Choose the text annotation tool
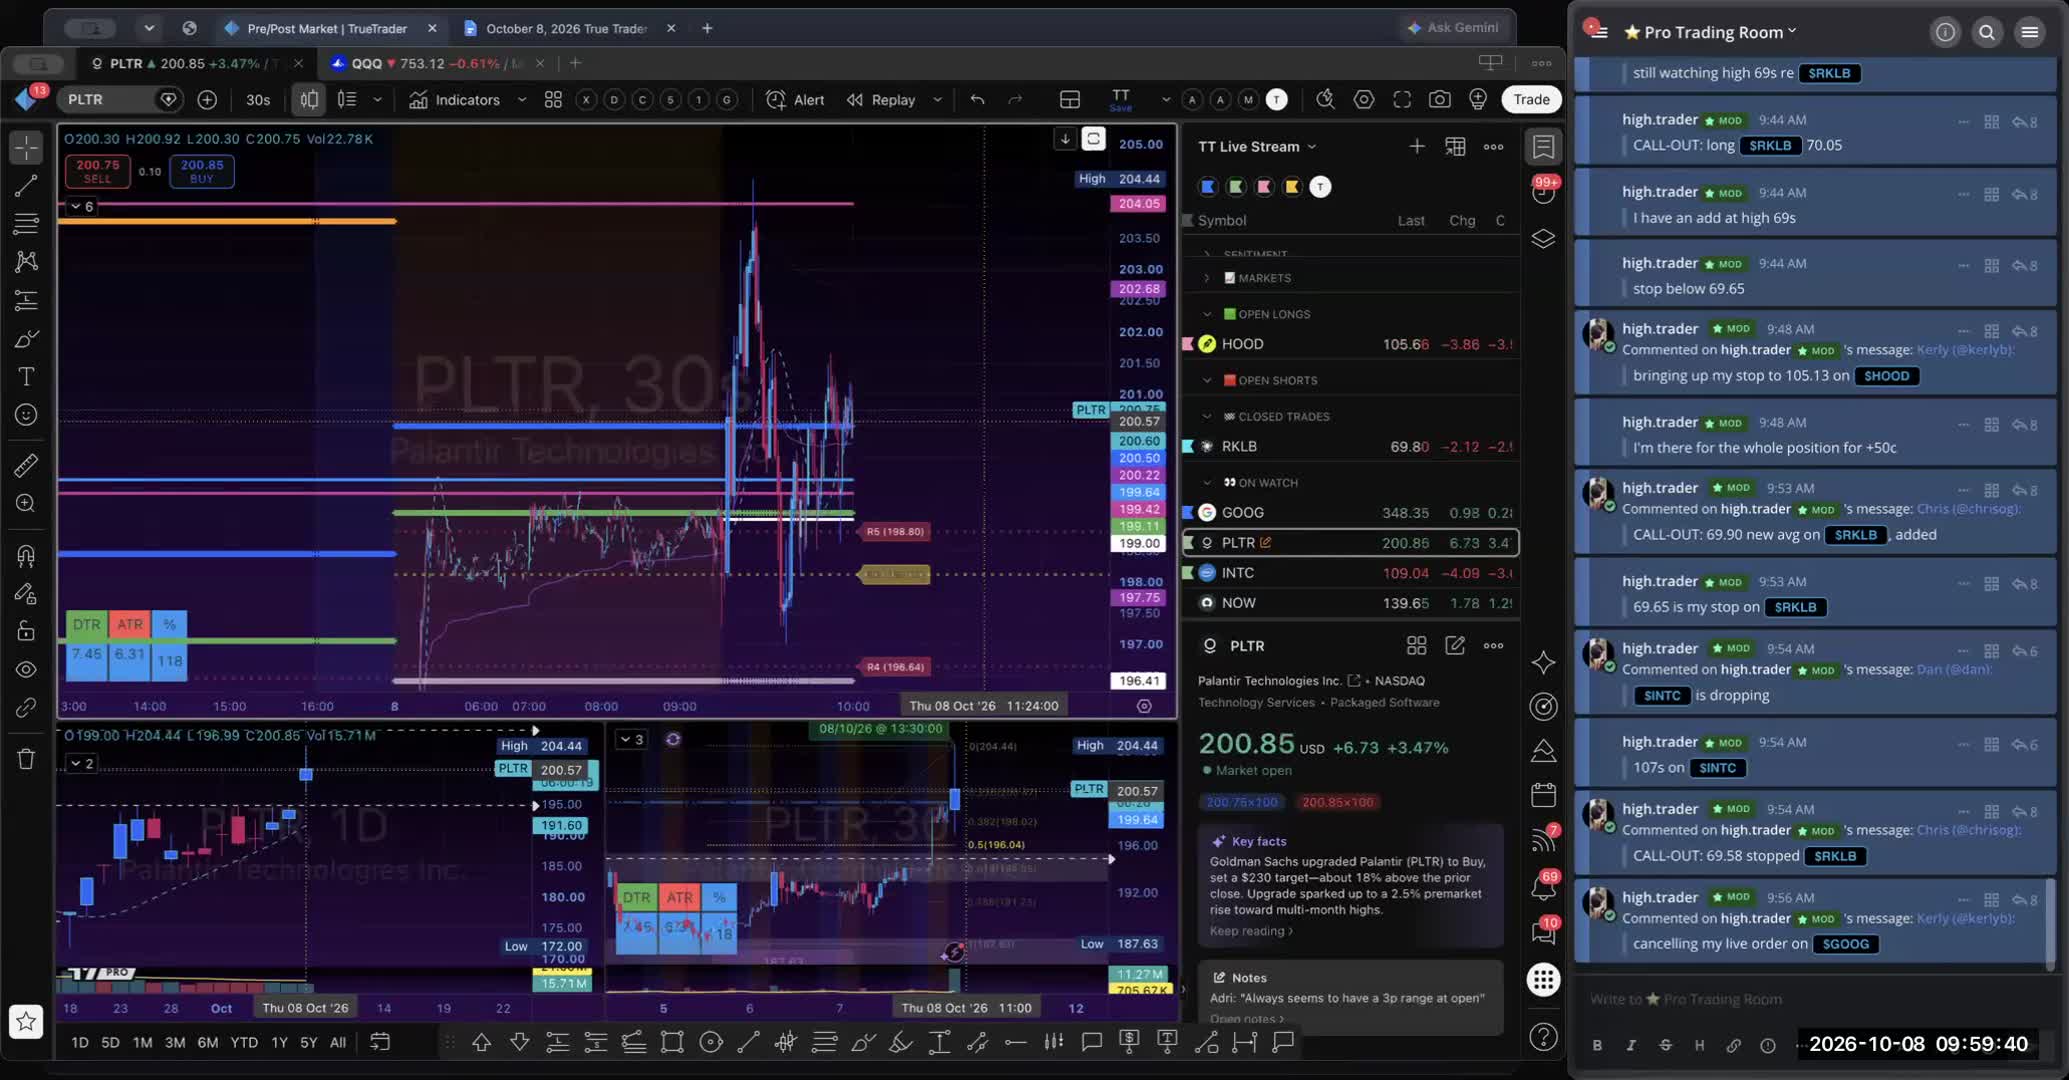This screenshot has width=2069, height=1080. pos(26,376)
